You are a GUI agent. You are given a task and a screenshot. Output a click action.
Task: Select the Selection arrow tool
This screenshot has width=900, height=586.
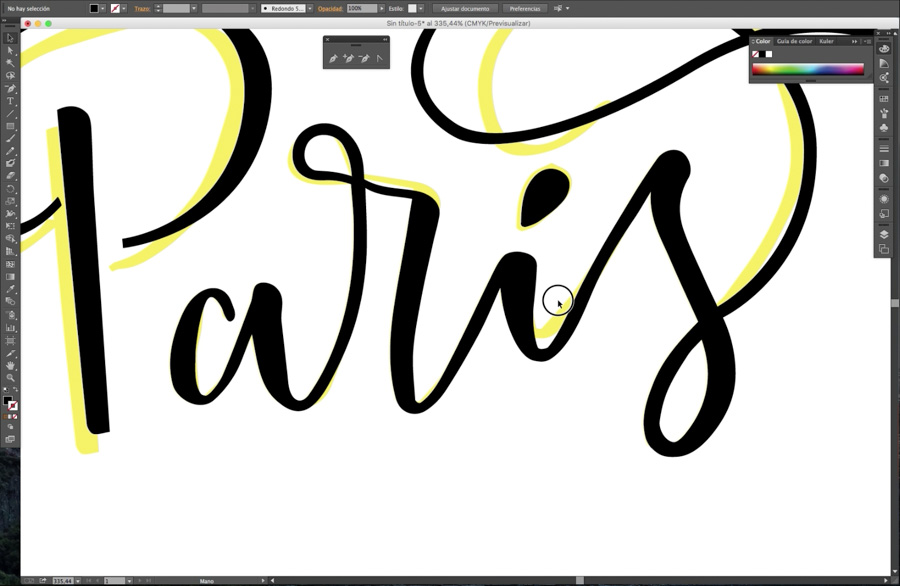[11, 38]
